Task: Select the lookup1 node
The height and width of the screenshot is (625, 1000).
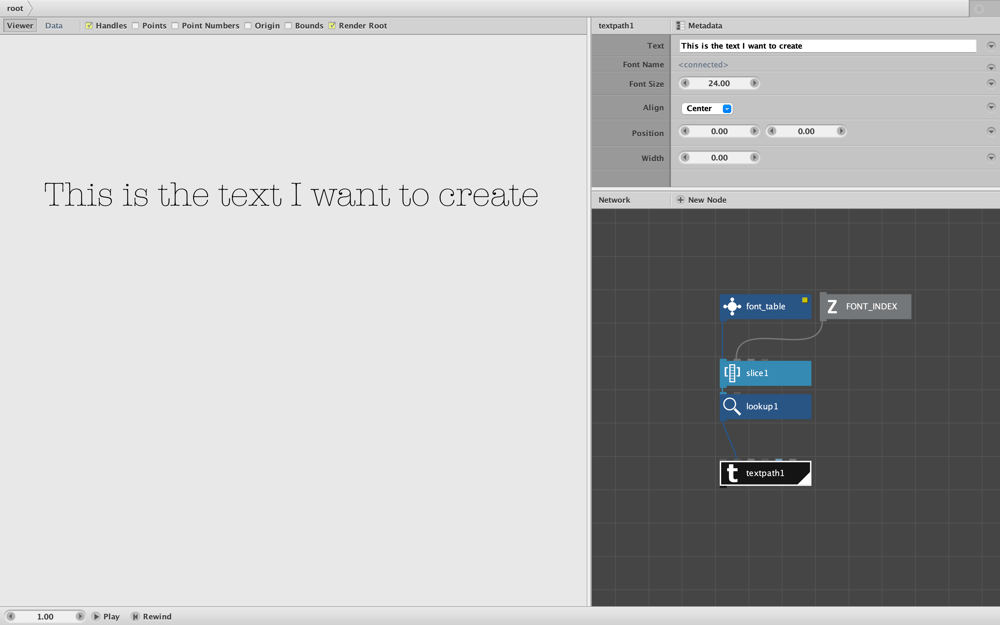Action: [x=765, y=406]
